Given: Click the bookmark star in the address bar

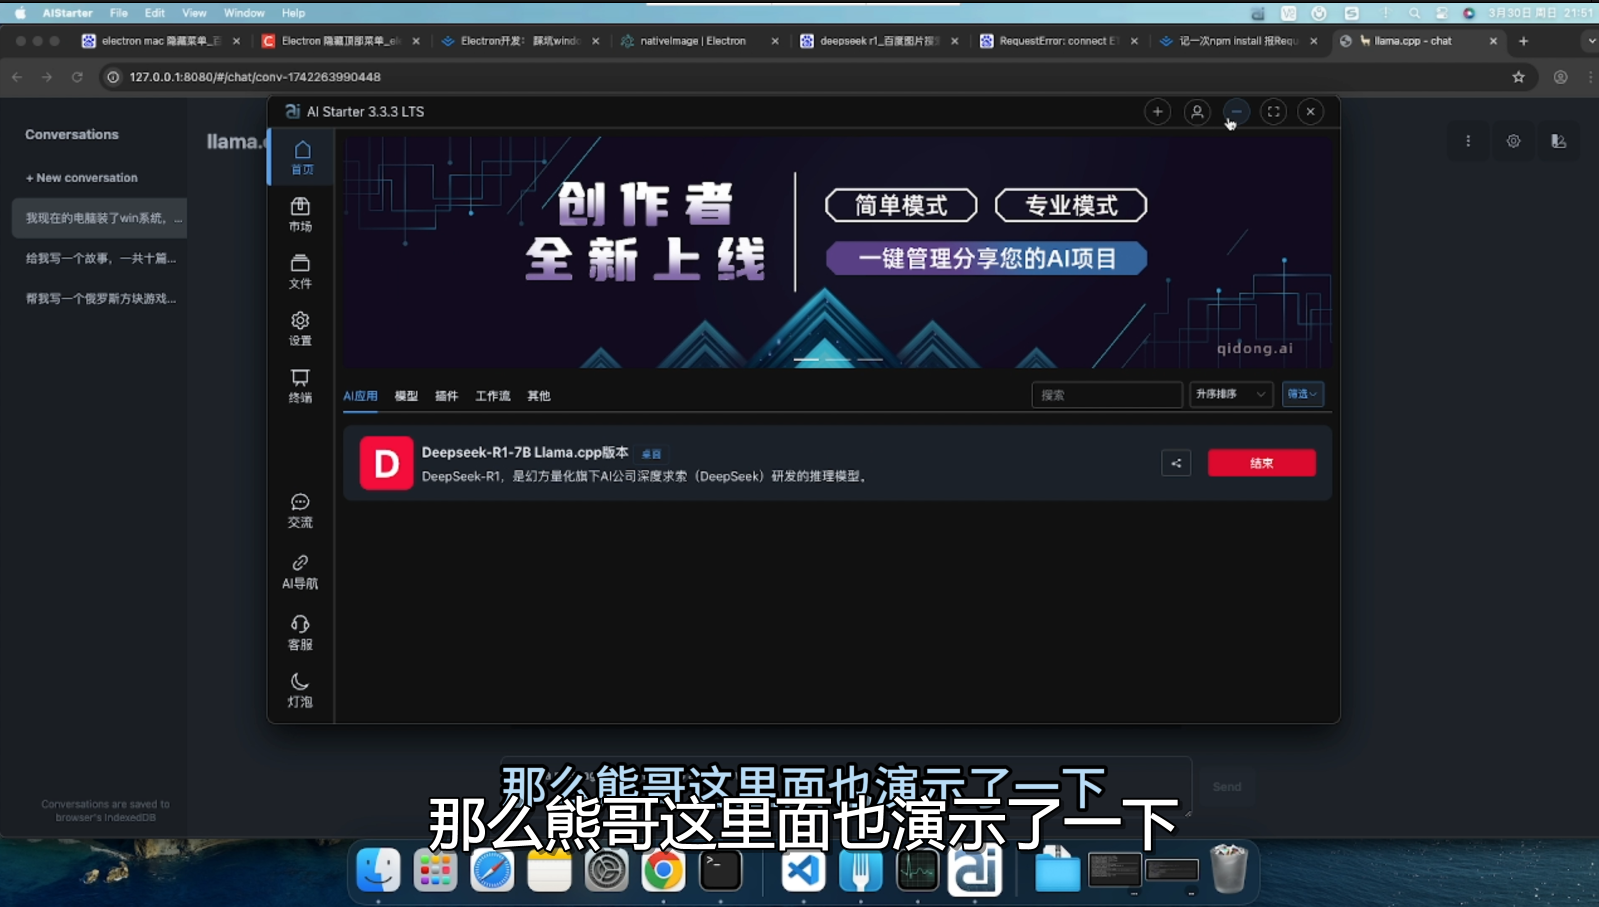Looking at the screenshot, I should pos(1518,77).
